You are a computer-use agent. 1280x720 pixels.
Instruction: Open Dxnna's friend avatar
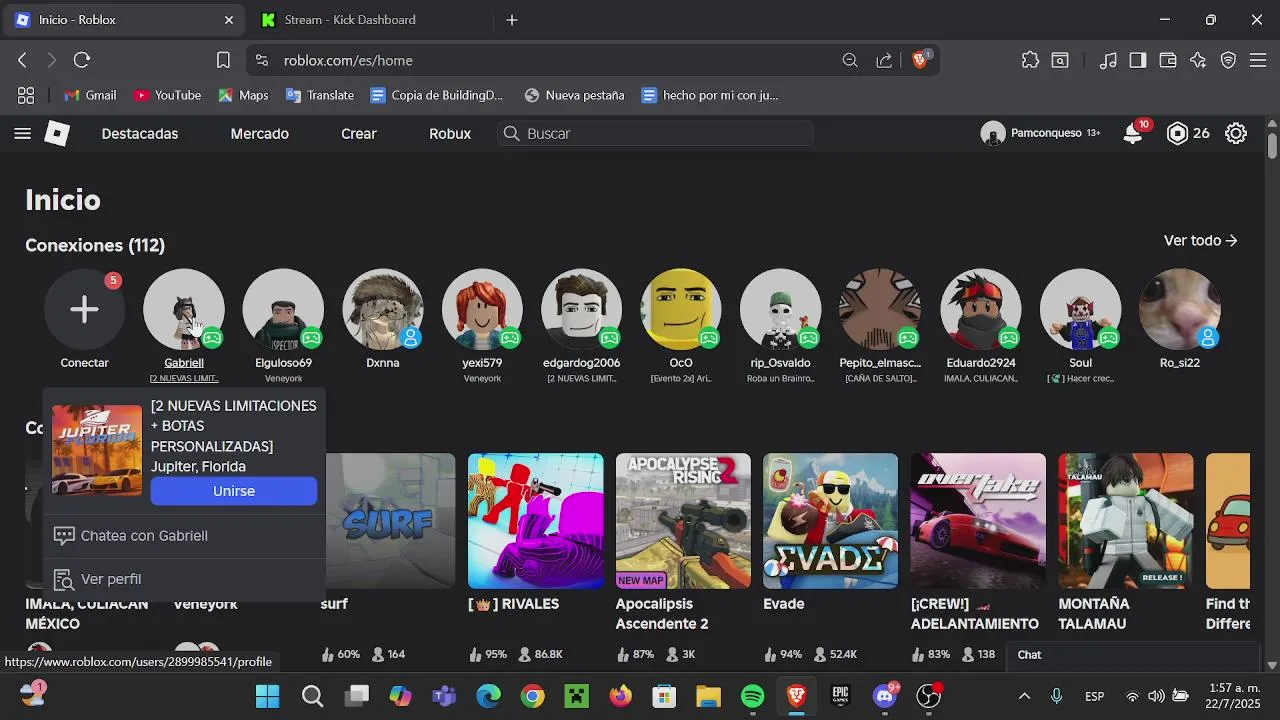(x=383, y=309)
